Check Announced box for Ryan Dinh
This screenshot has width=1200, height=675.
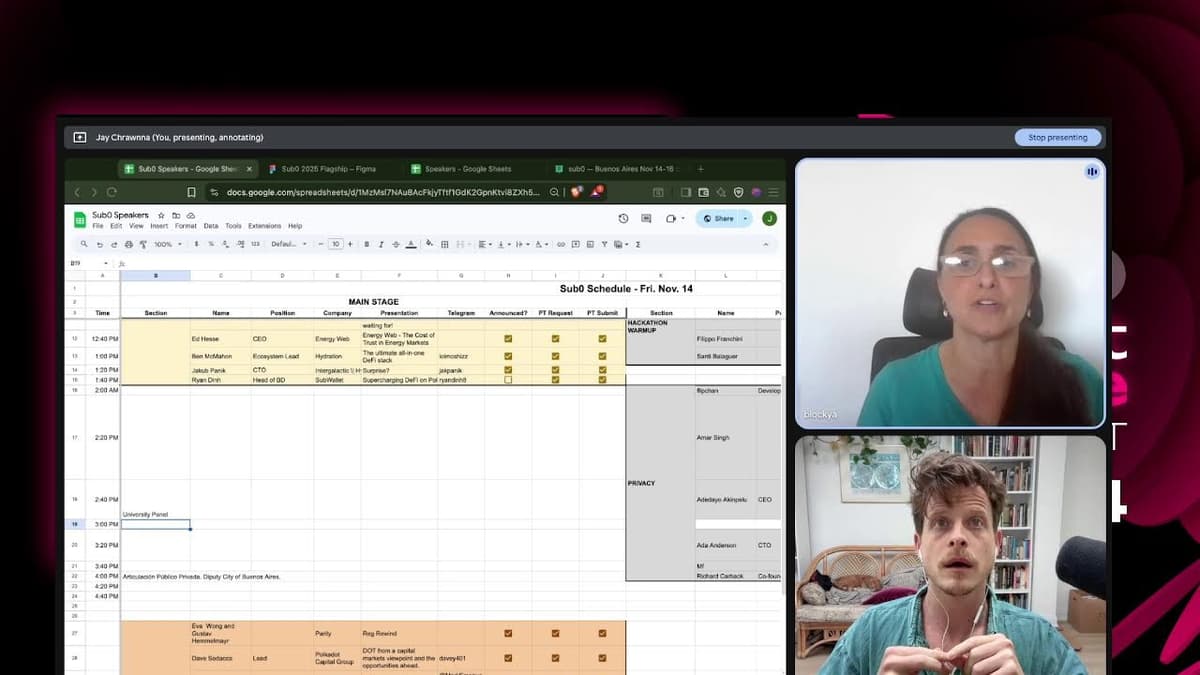[x=508, y=380]
